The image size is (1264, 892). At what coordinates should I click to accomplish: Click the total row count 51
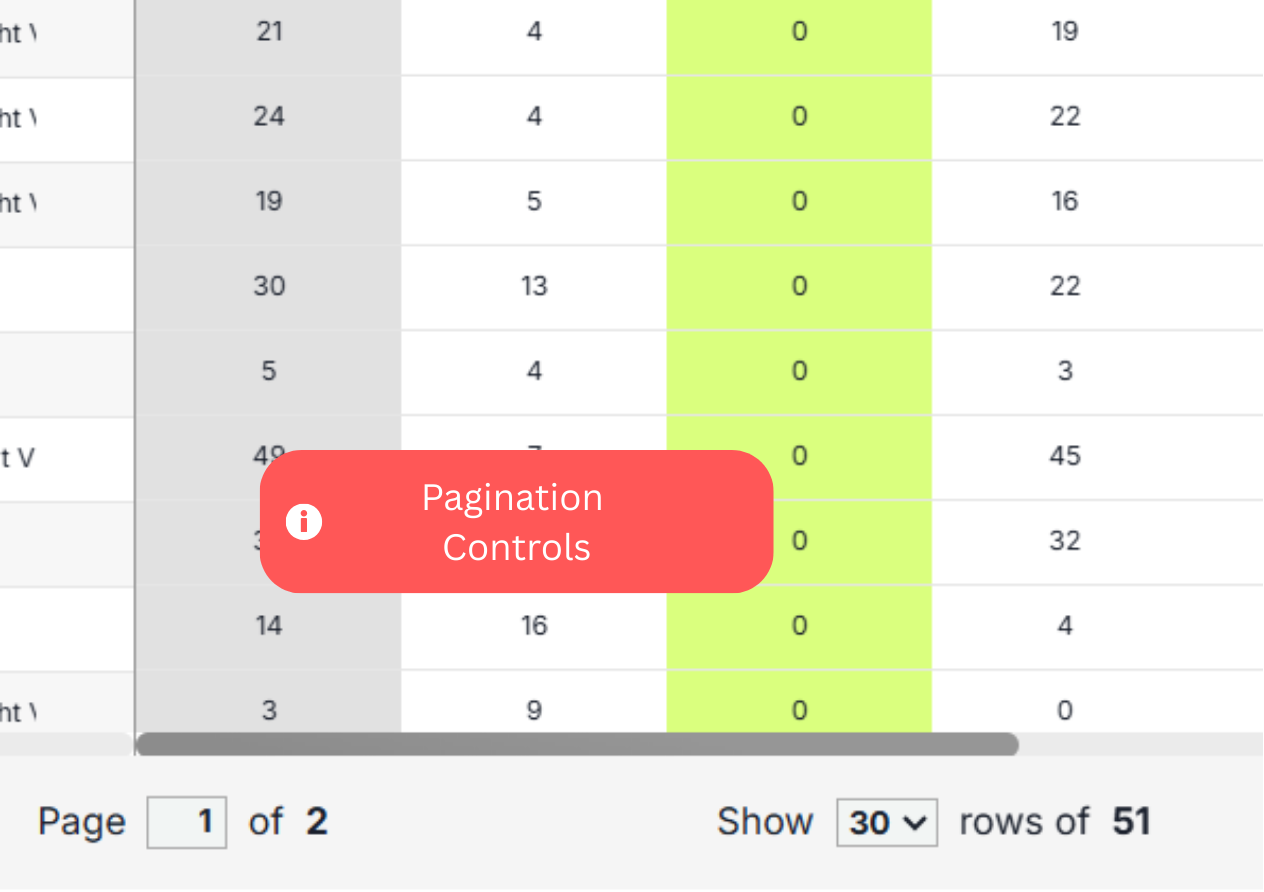tap(1131, 822)
